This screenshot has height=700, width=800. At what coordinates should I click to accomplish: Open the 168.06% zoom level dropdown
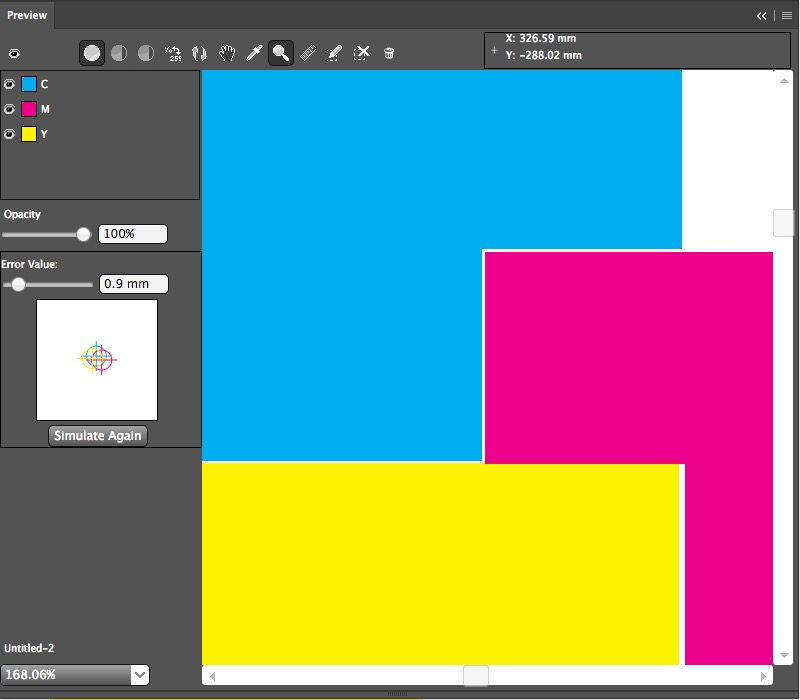(x=140, y=675)
